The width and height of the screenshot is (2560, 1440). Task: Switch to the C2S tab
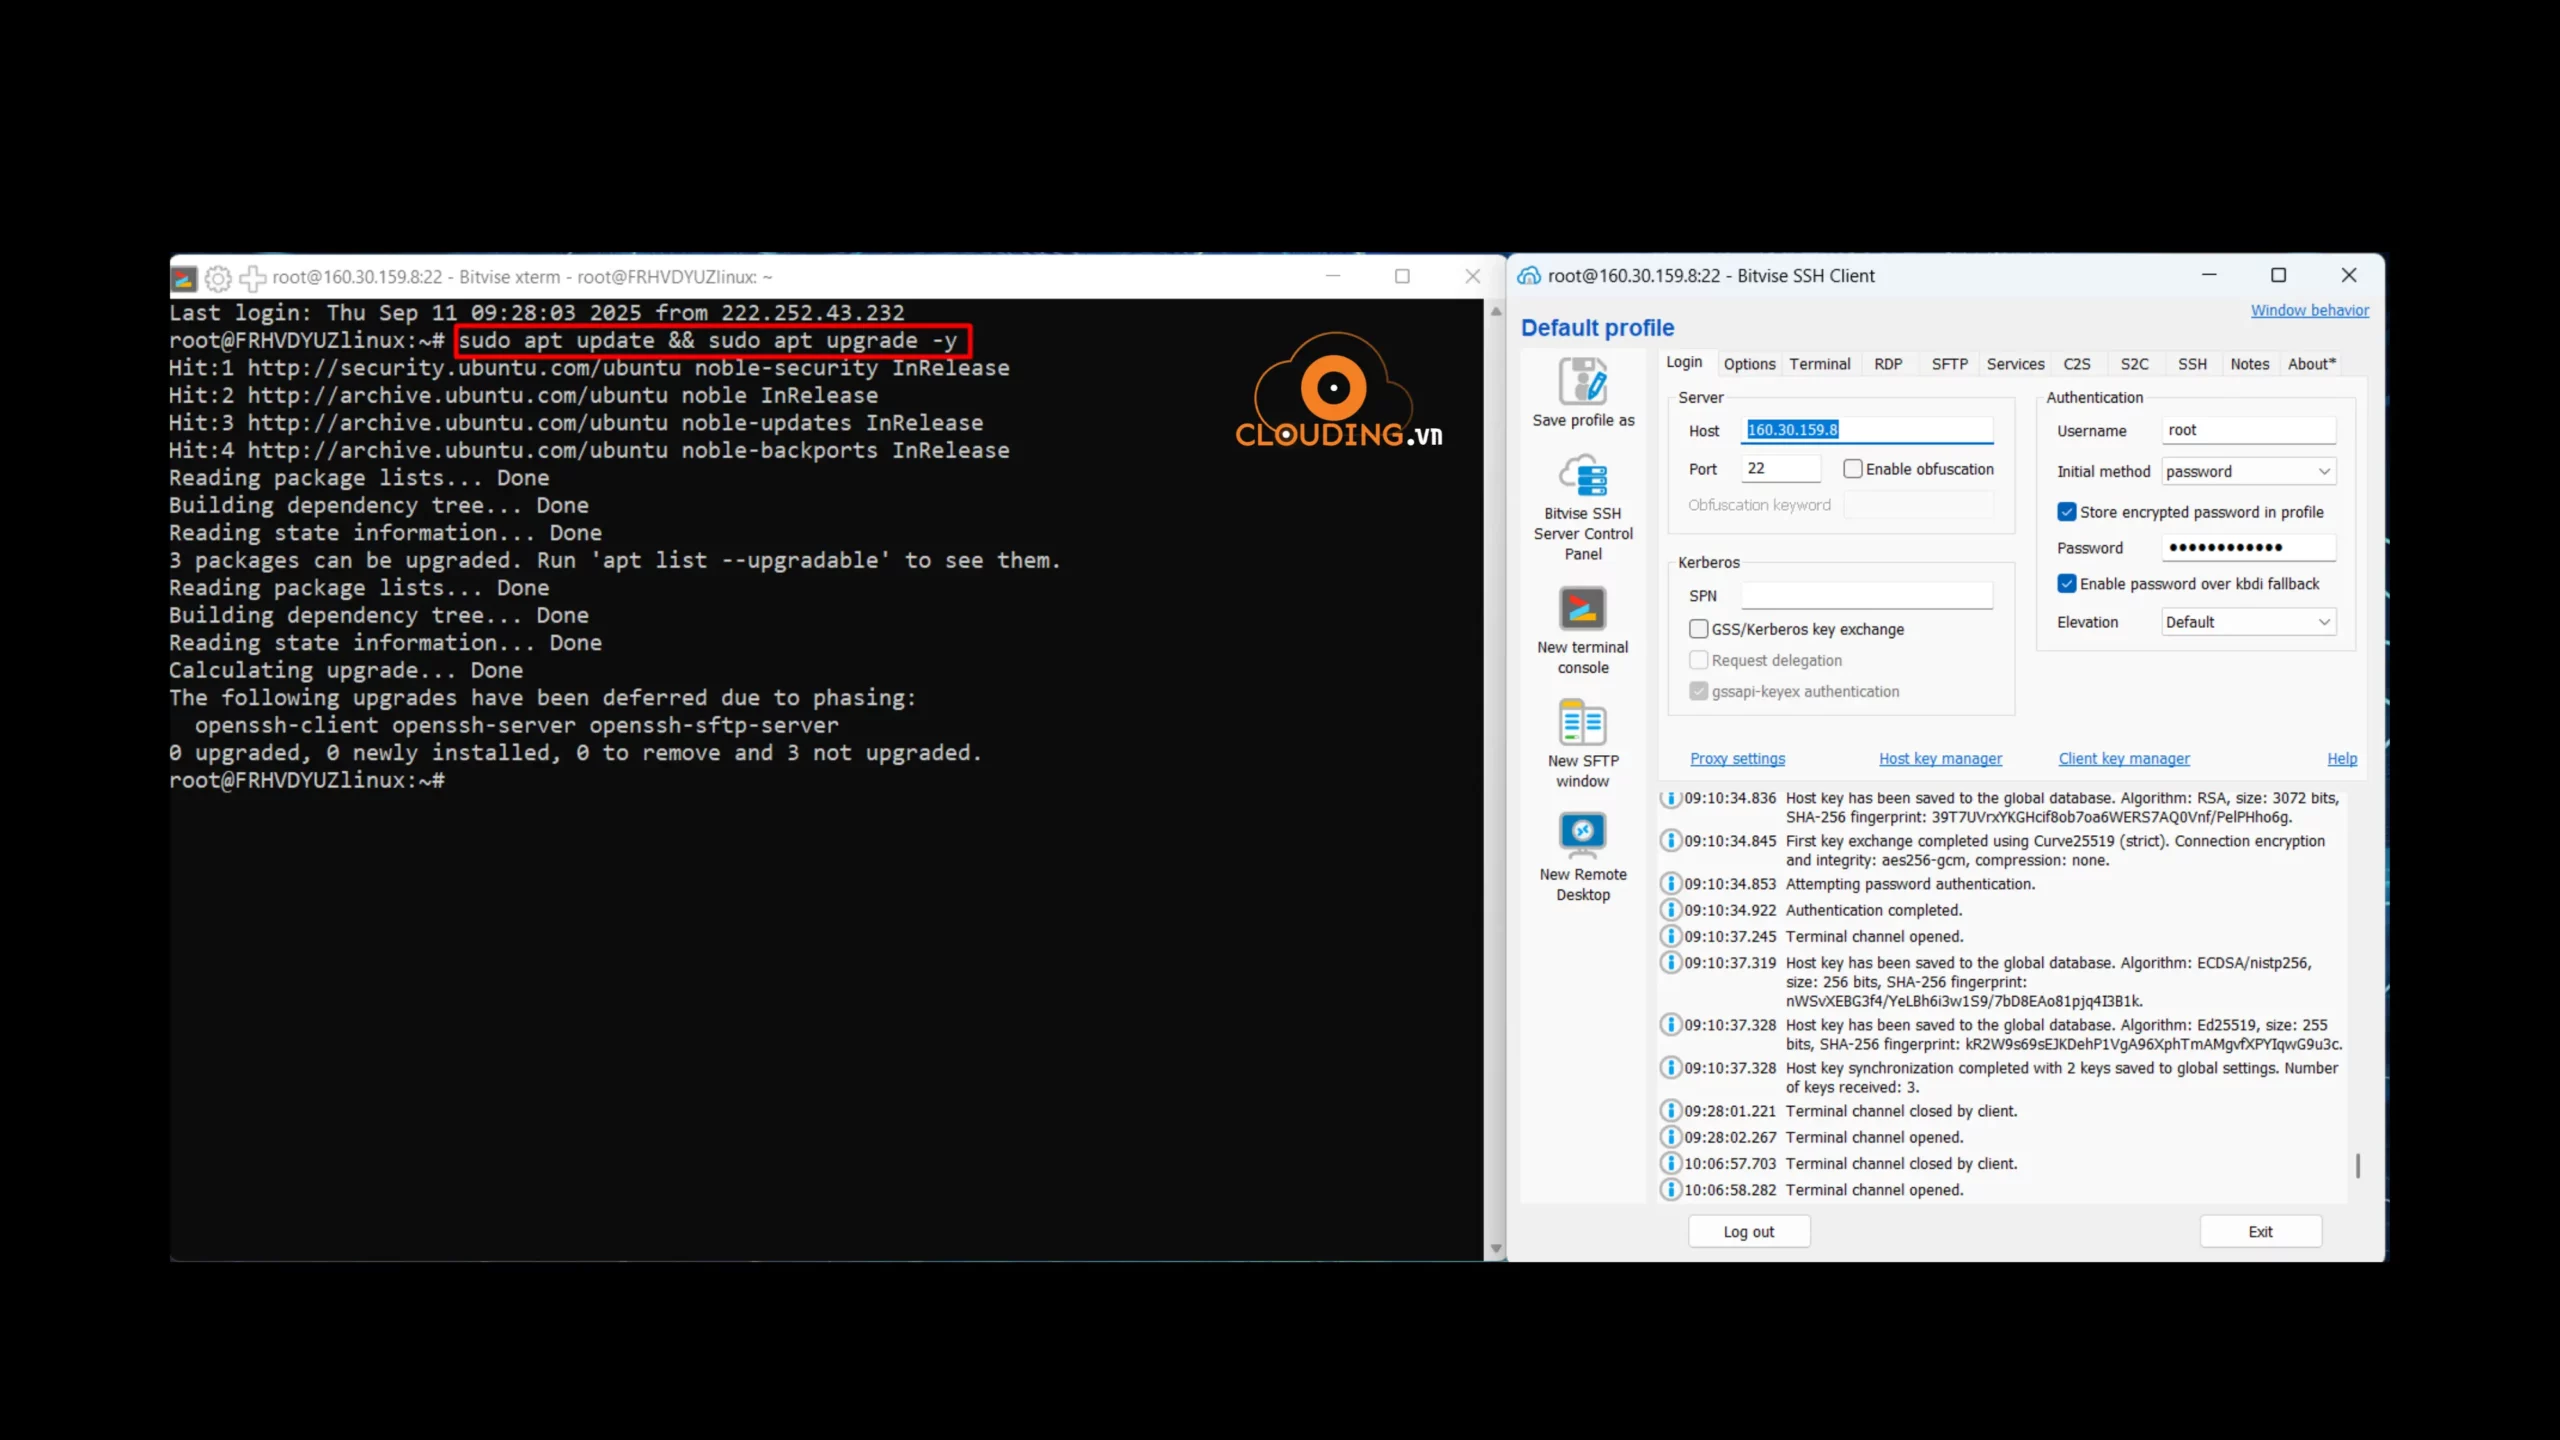[2077, 364]
